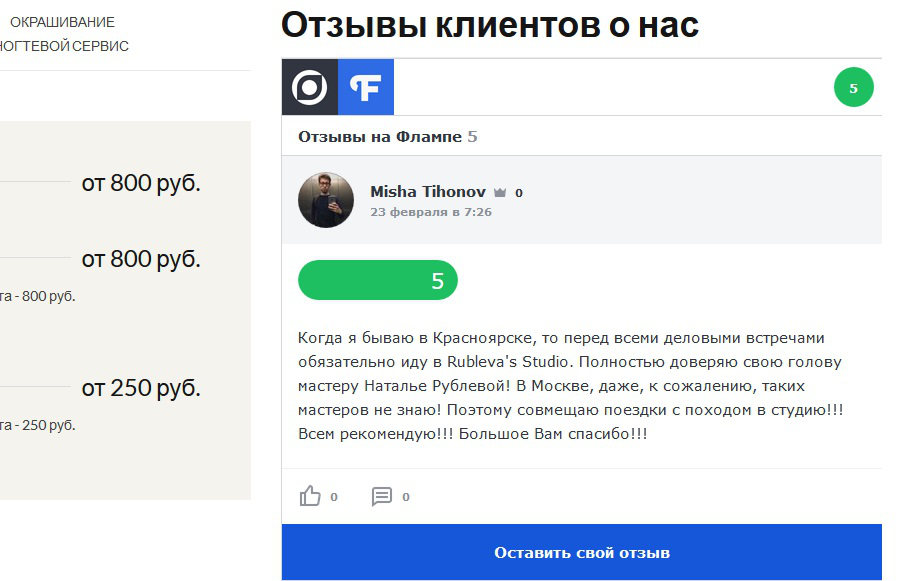Viewport: 897px width, 581px height.
Task: Click the thumbs-up like icon
Action: pos(310,496)
